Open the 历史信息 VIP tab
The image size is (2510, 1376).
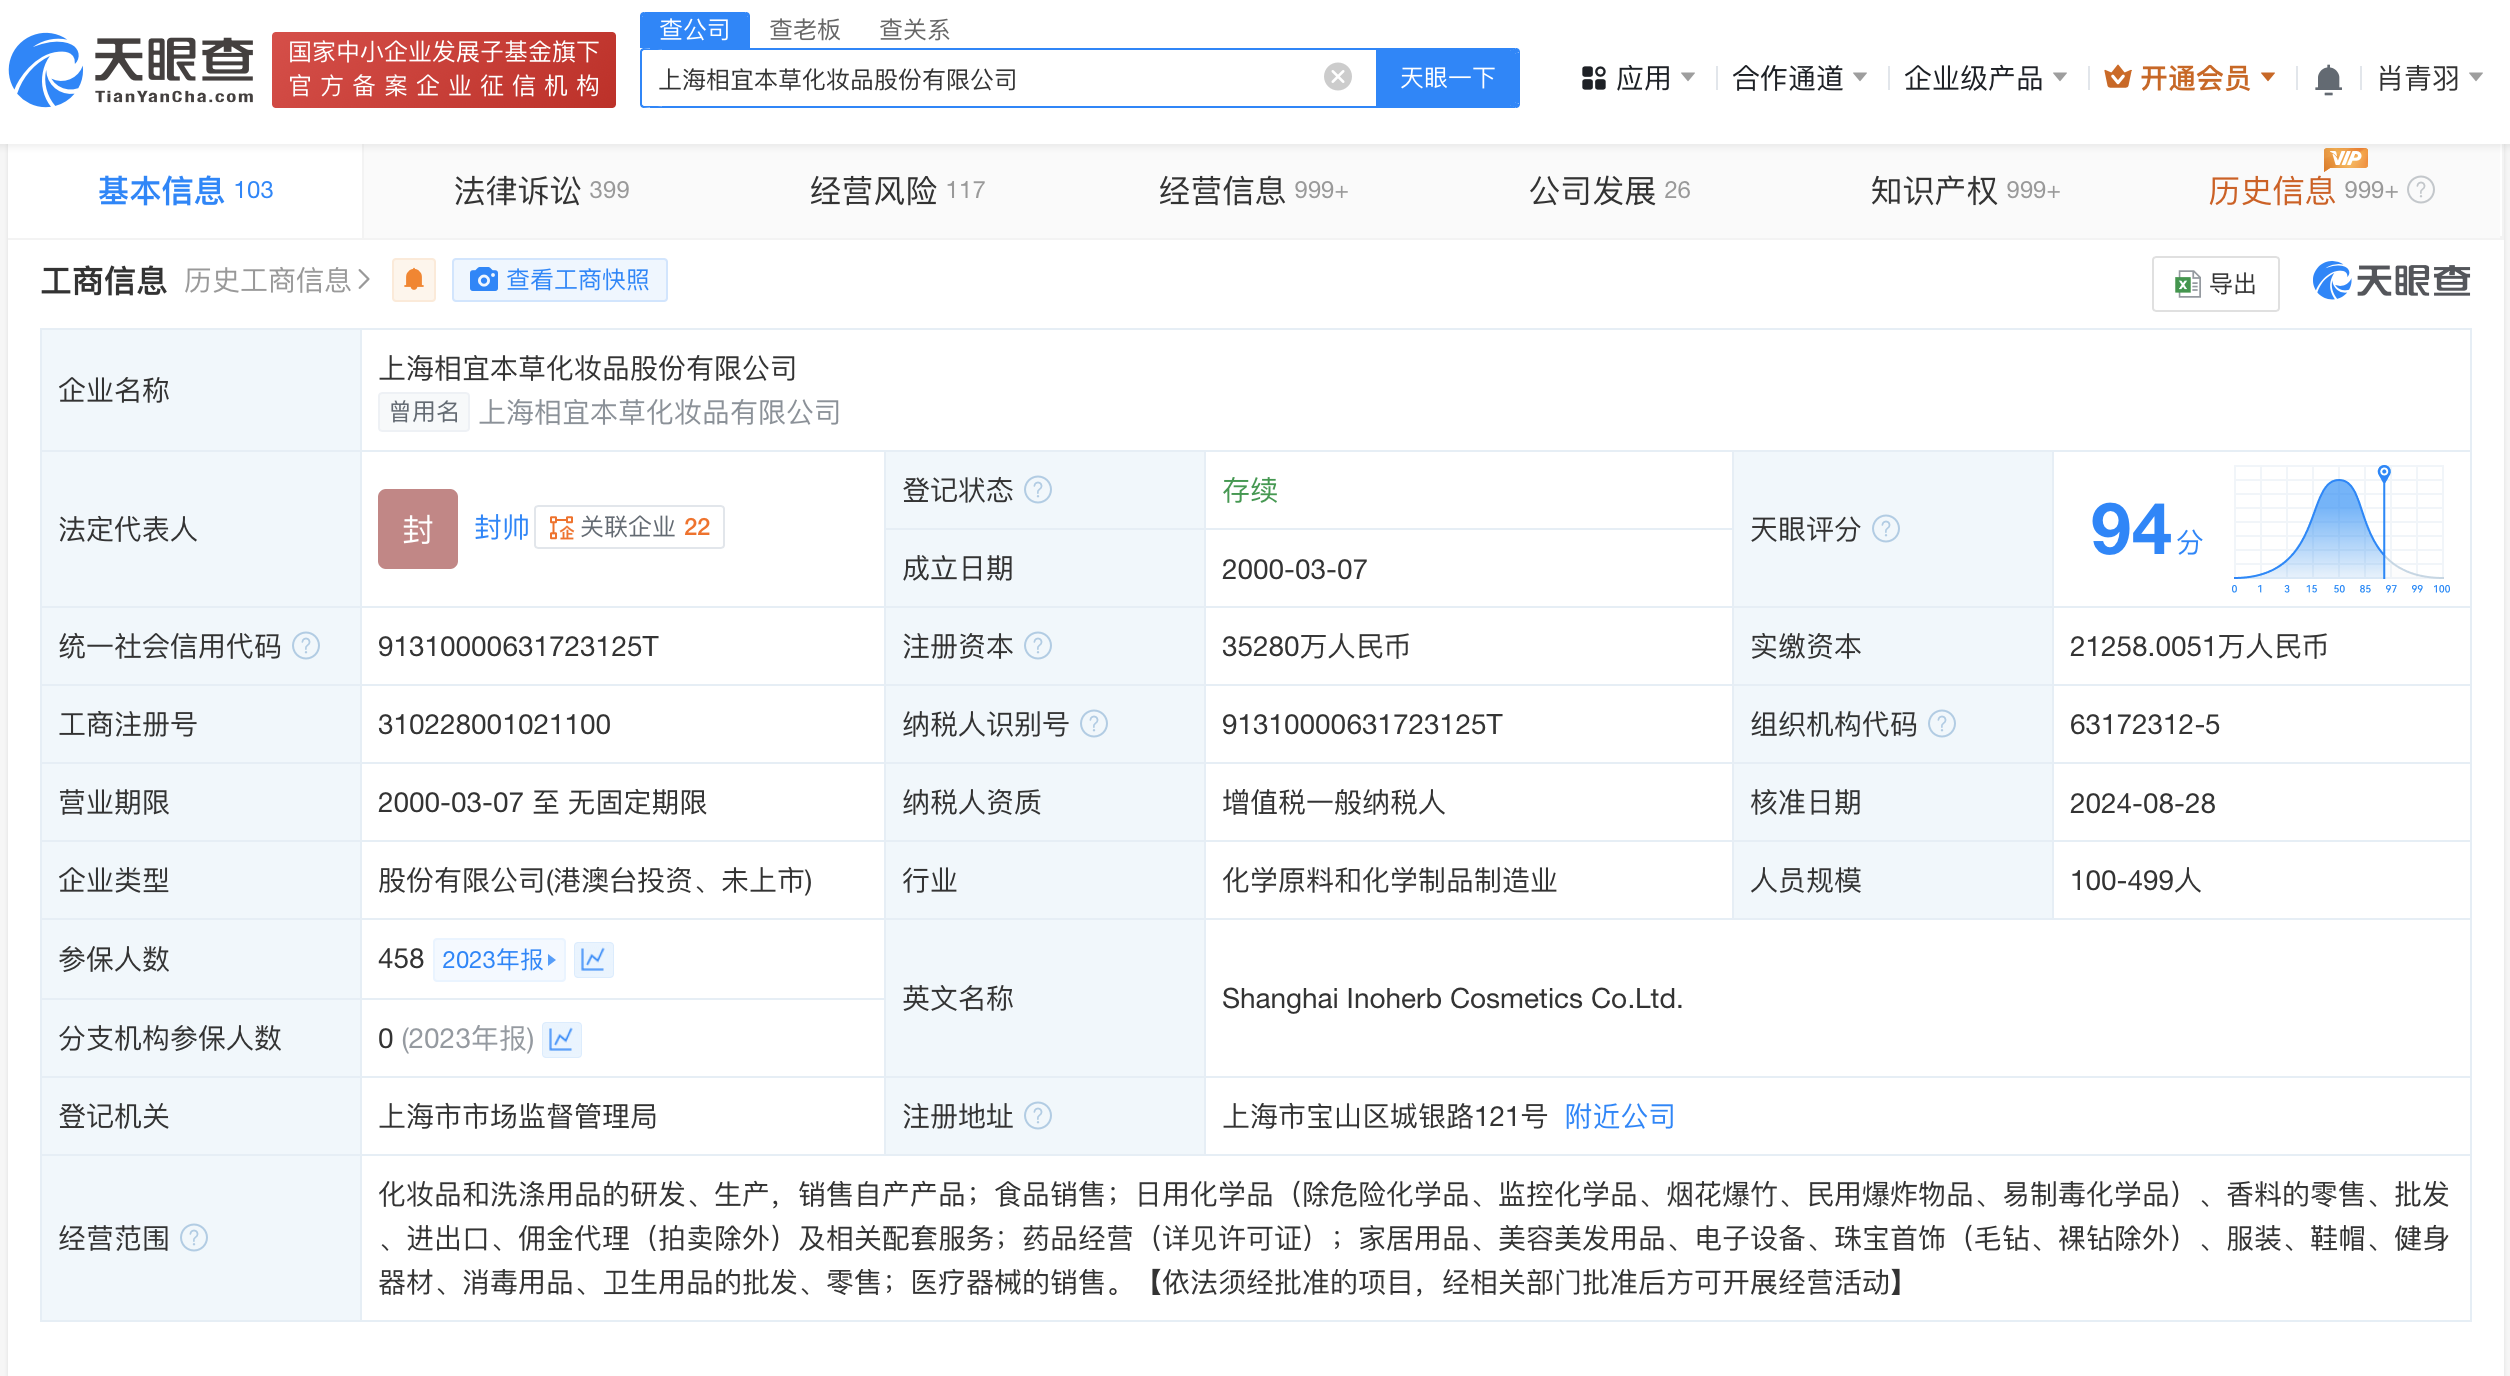[x=2302, y=190]
